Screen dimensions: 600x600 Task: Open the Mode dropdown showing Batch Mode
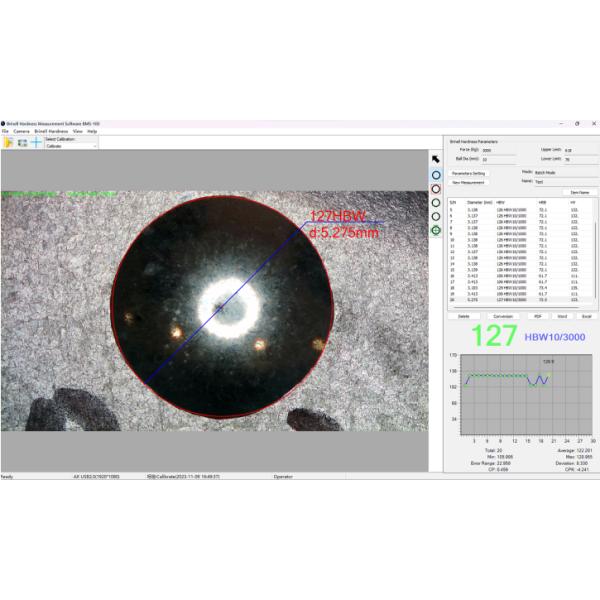pyautogui.click(x=565, y=171)
